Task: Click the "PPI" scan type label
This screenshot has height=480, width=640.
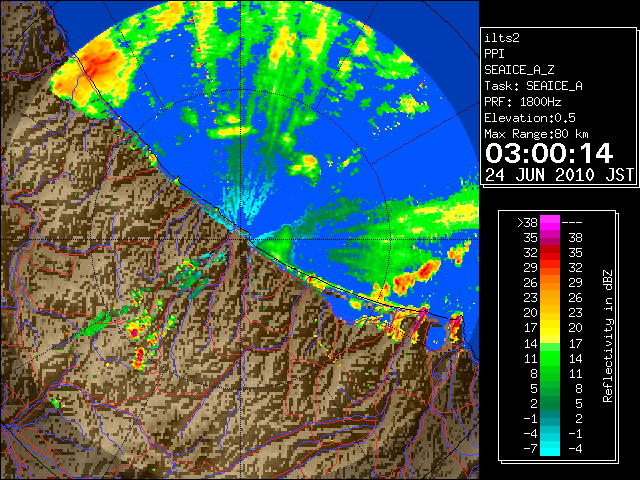Action: click(494, 54)
